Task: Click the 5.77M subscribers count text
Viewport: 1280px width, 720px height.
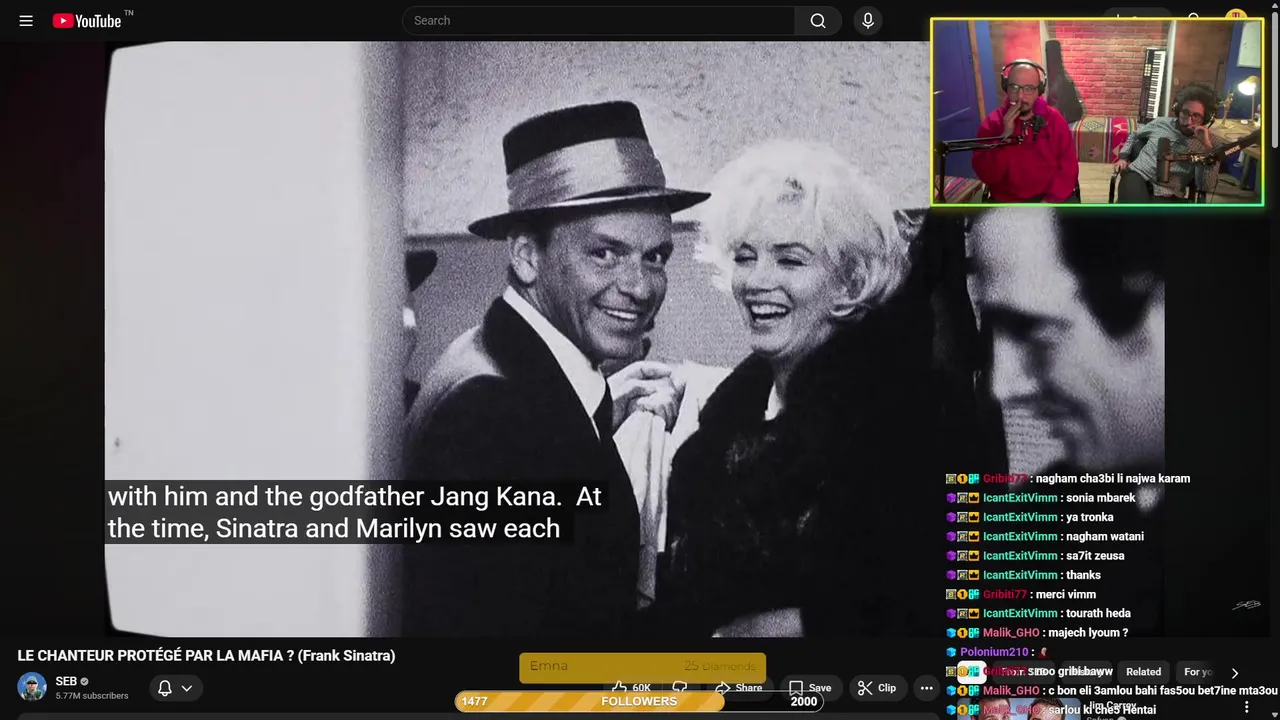Action: click(92, 696)
